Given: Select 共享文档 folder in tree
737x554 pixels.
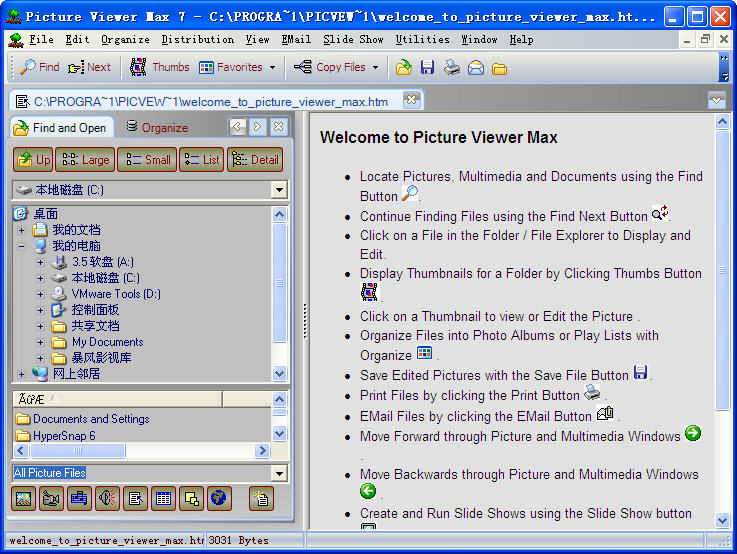Looking at the screenshot, I should click(95, 326).
